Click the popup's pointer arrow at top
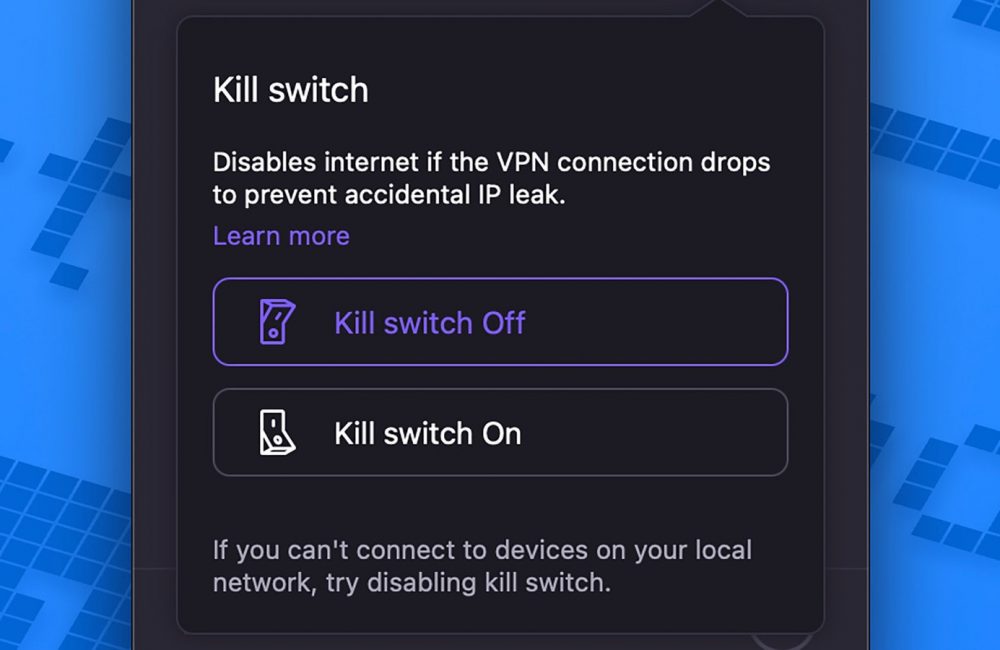This screenshot has width=1000, height=650. pos(719,8)
